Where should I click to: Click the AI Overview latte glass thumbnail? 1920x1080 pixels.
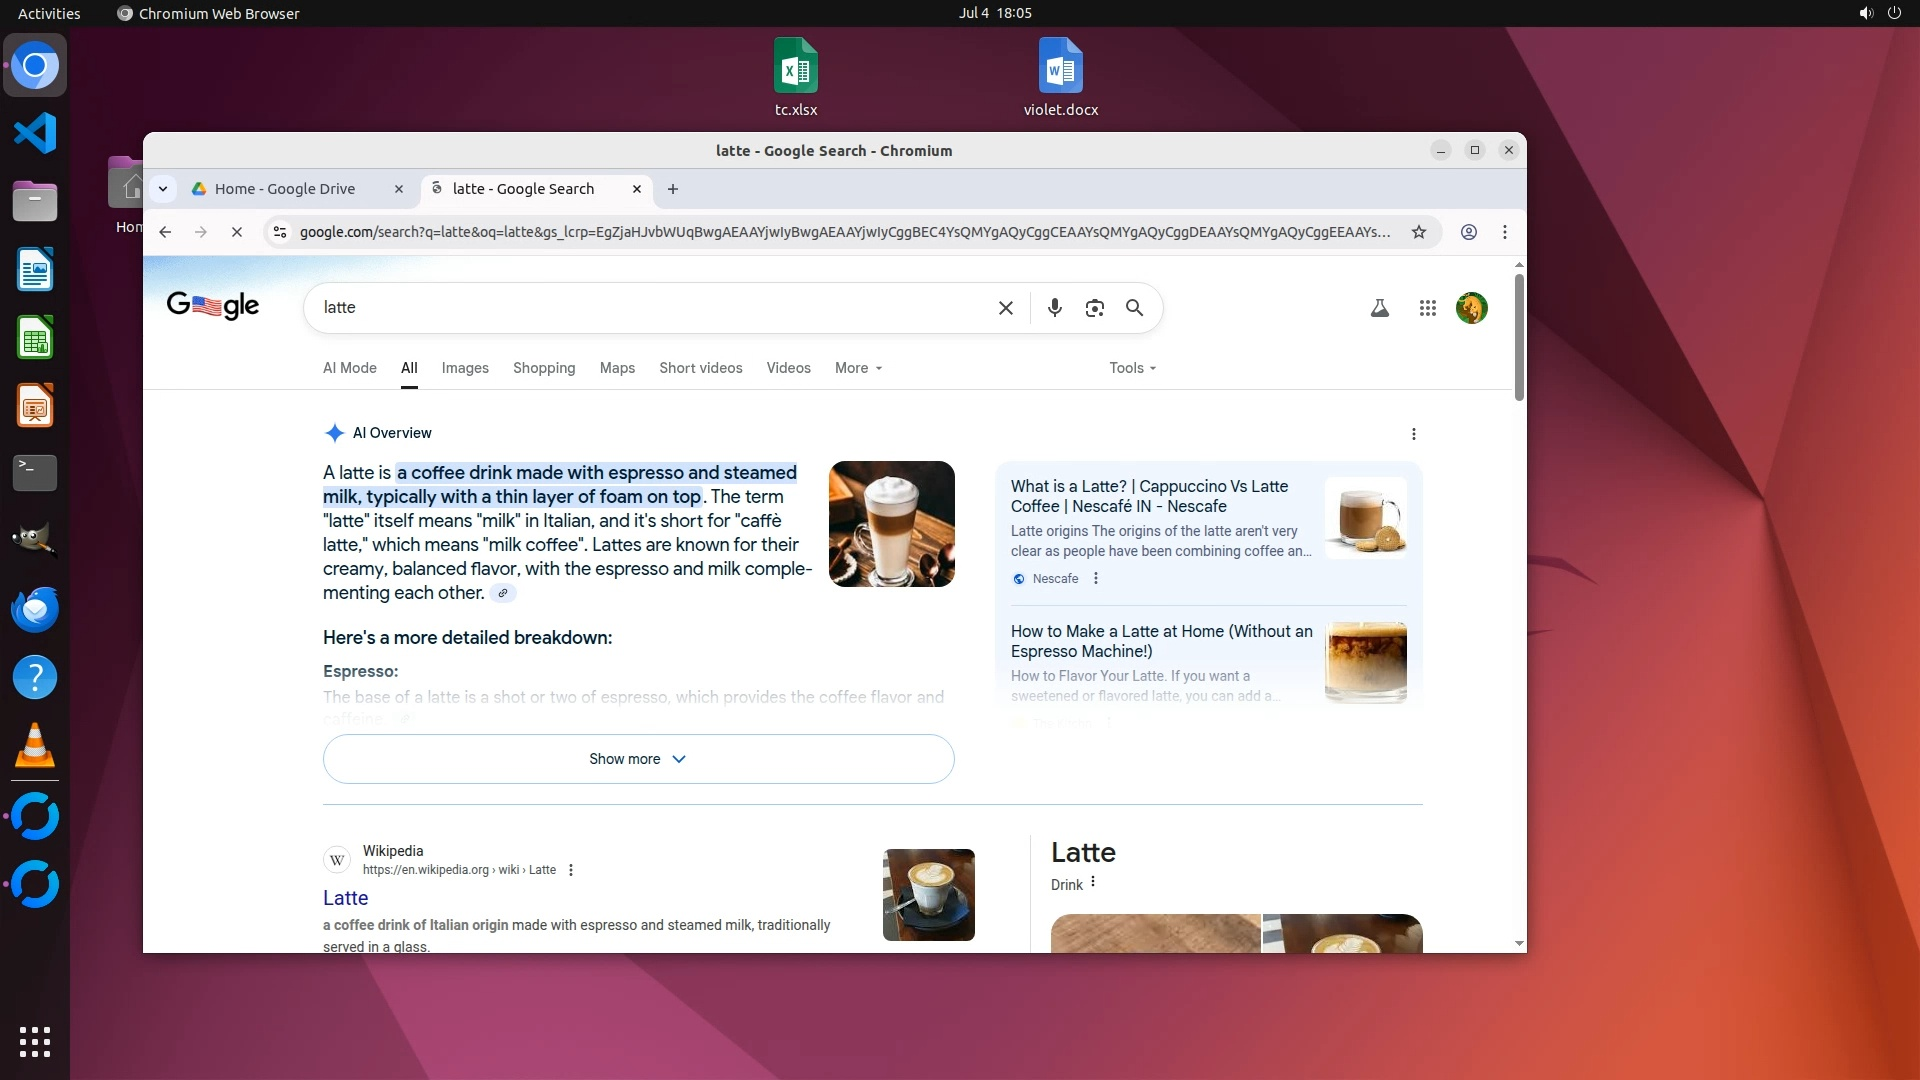[891, 524]
